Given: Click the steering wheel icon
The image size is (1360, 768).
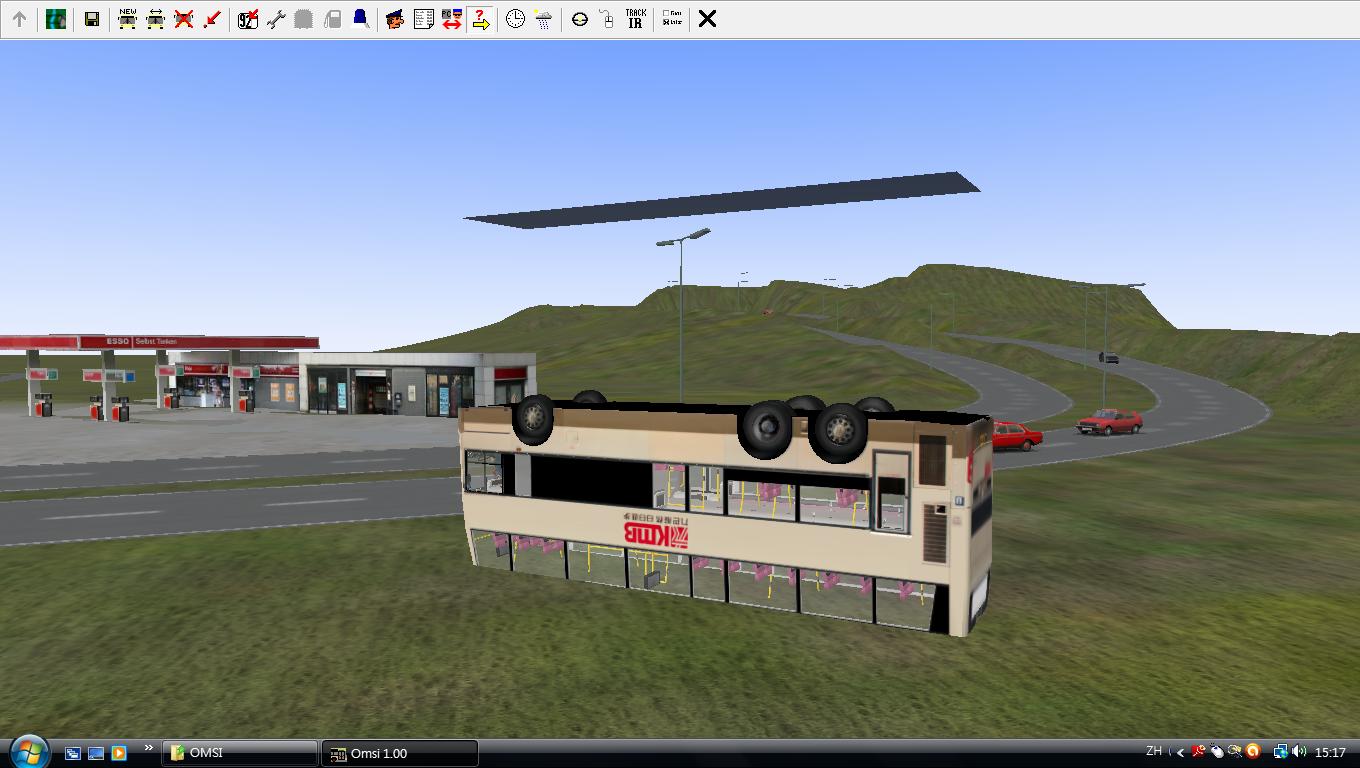Looking at the screenshot, I should click(x=579, y=19).
